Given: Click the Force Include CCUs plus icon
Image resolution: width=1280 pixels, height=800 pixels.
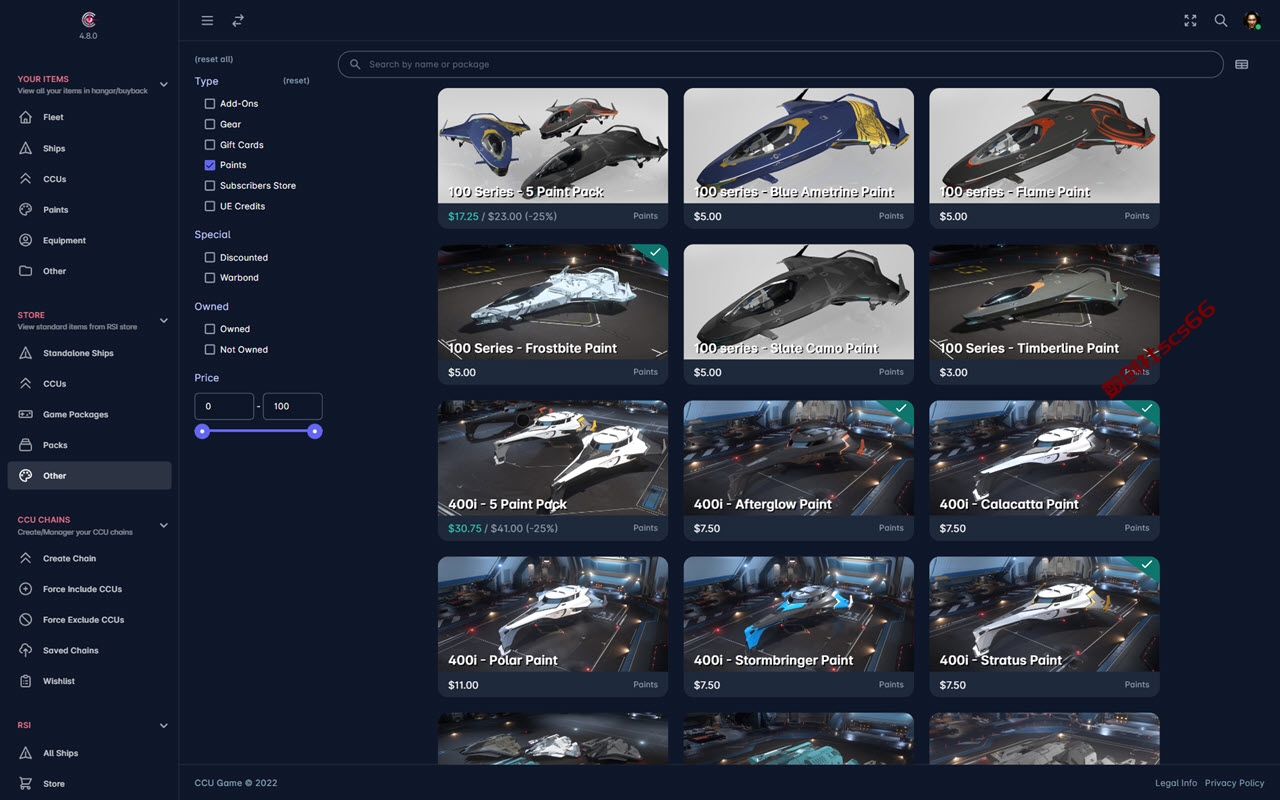Looking at the screenshot, I should 26,589.
